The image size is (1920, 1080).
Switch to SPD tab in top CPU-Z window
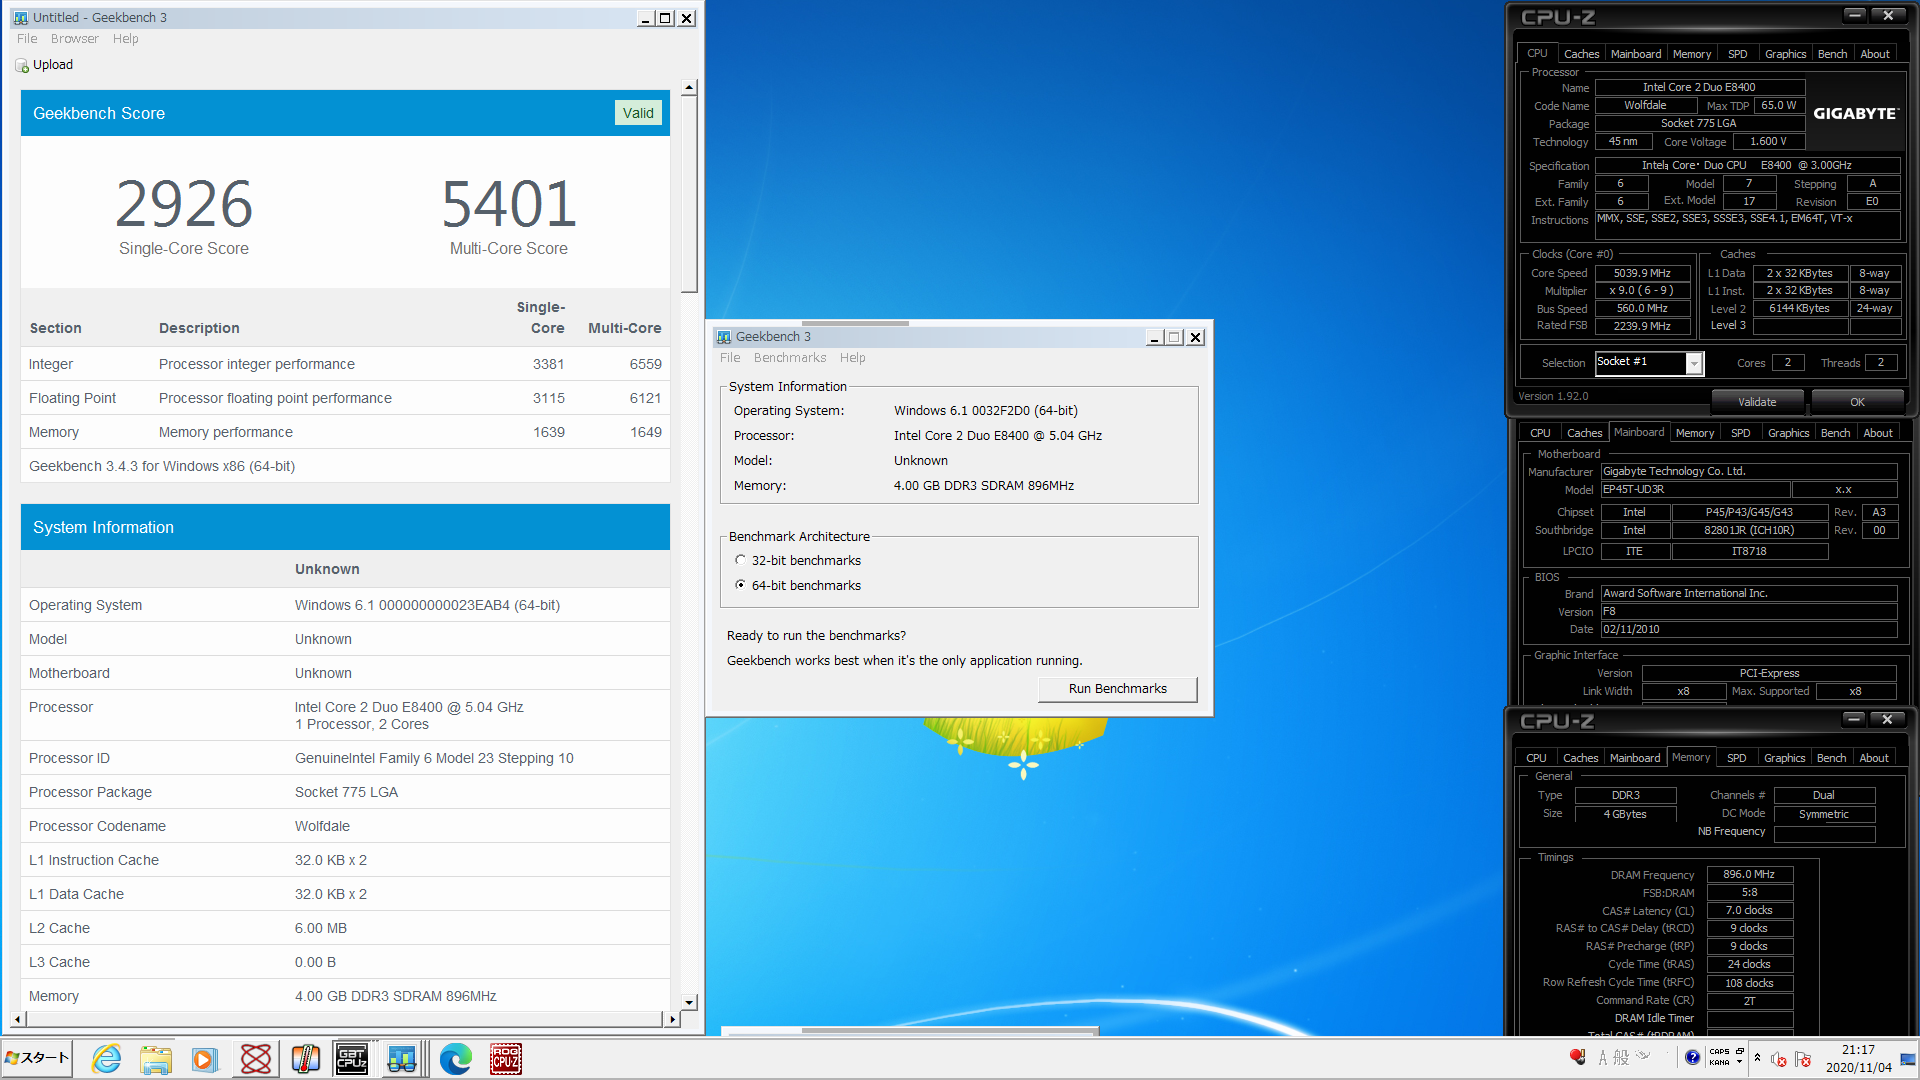1738,54
